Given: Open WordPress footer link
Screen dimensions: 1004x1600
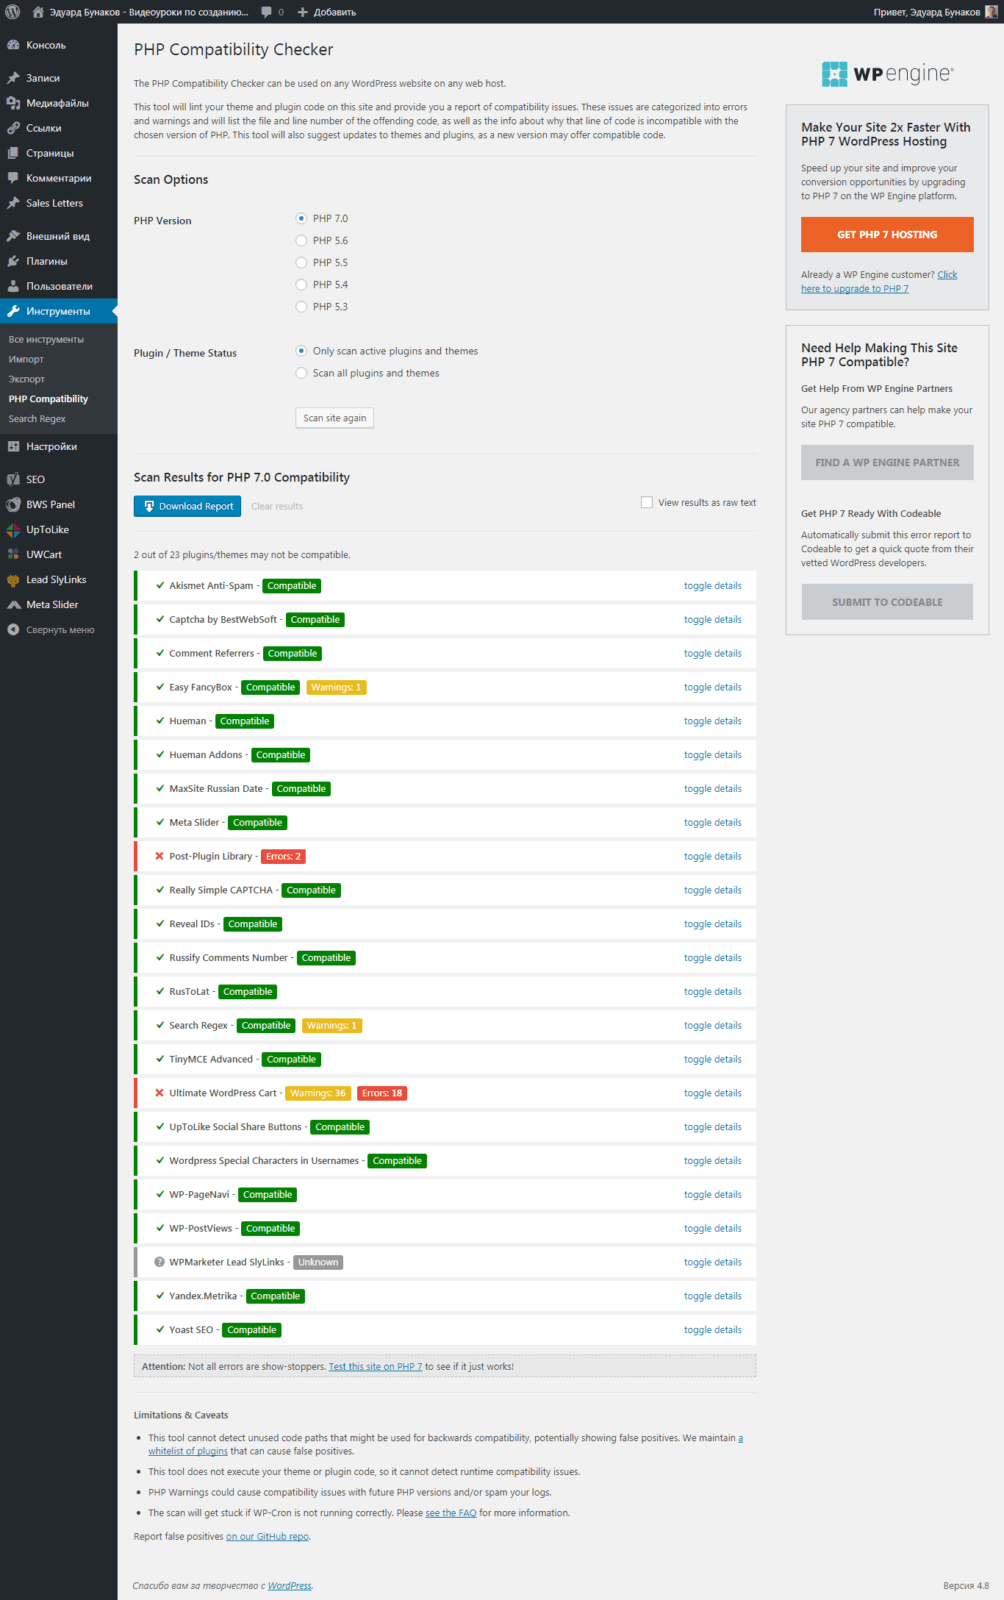Looking at the screenshot, I should point(289,1586).
